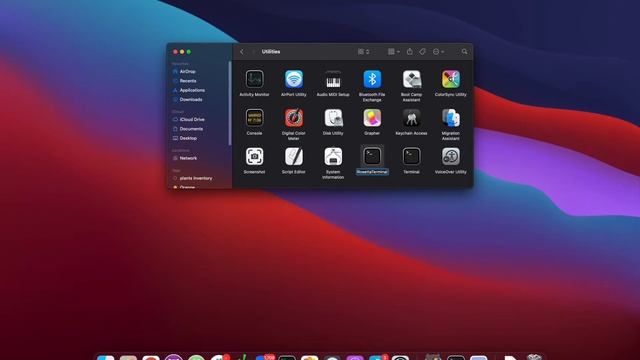Select the Digital Color Meter app
Viewport: 640px width, 360px height.
click(x=293, y=118)
